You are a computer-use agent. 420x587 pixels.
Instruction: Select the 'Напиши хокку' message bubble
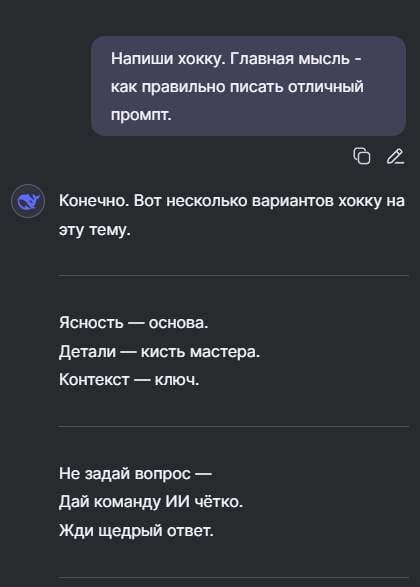(x=249, y=86)
